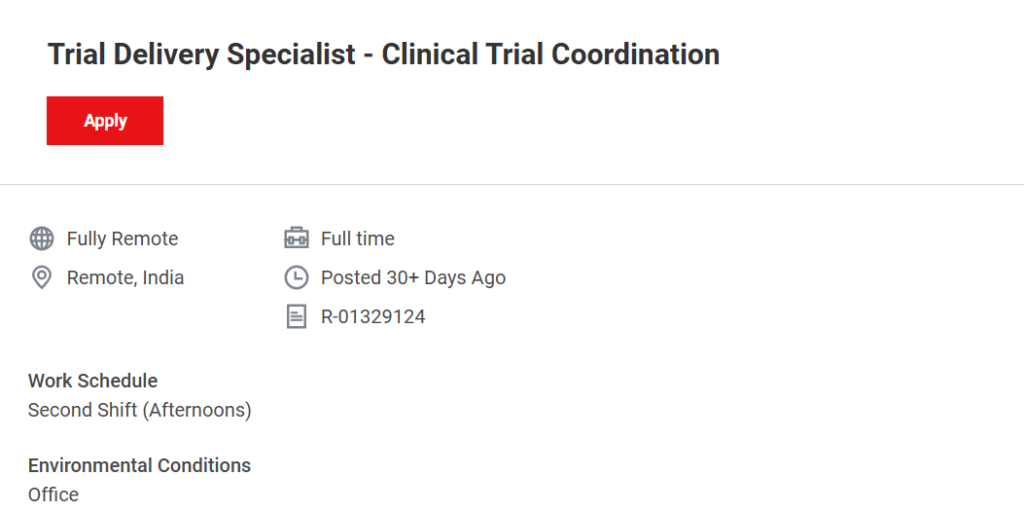1024x512 pixels.
Task: Select the 'Office' value under Environmental Conditions
Action: pos(53,495)
